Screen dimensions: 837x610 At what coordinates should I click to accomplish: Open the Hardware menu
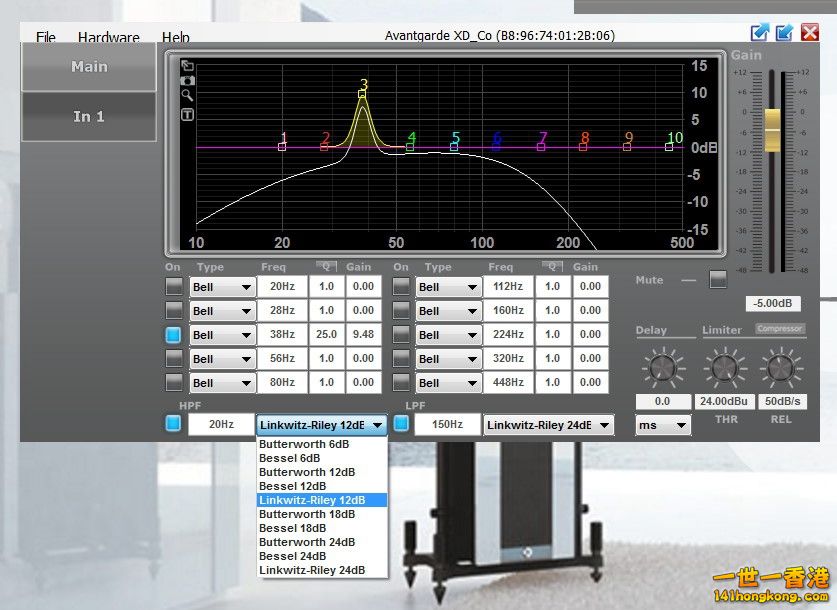coord(108,38)
